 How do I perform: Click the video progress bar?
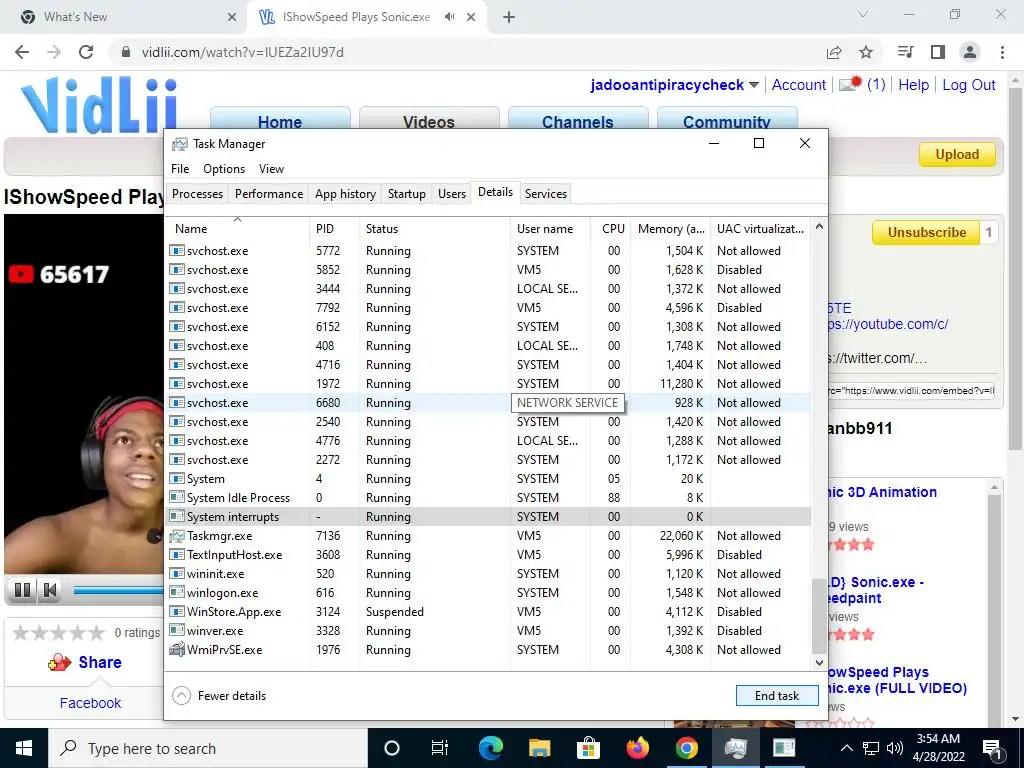coord(118,590)
